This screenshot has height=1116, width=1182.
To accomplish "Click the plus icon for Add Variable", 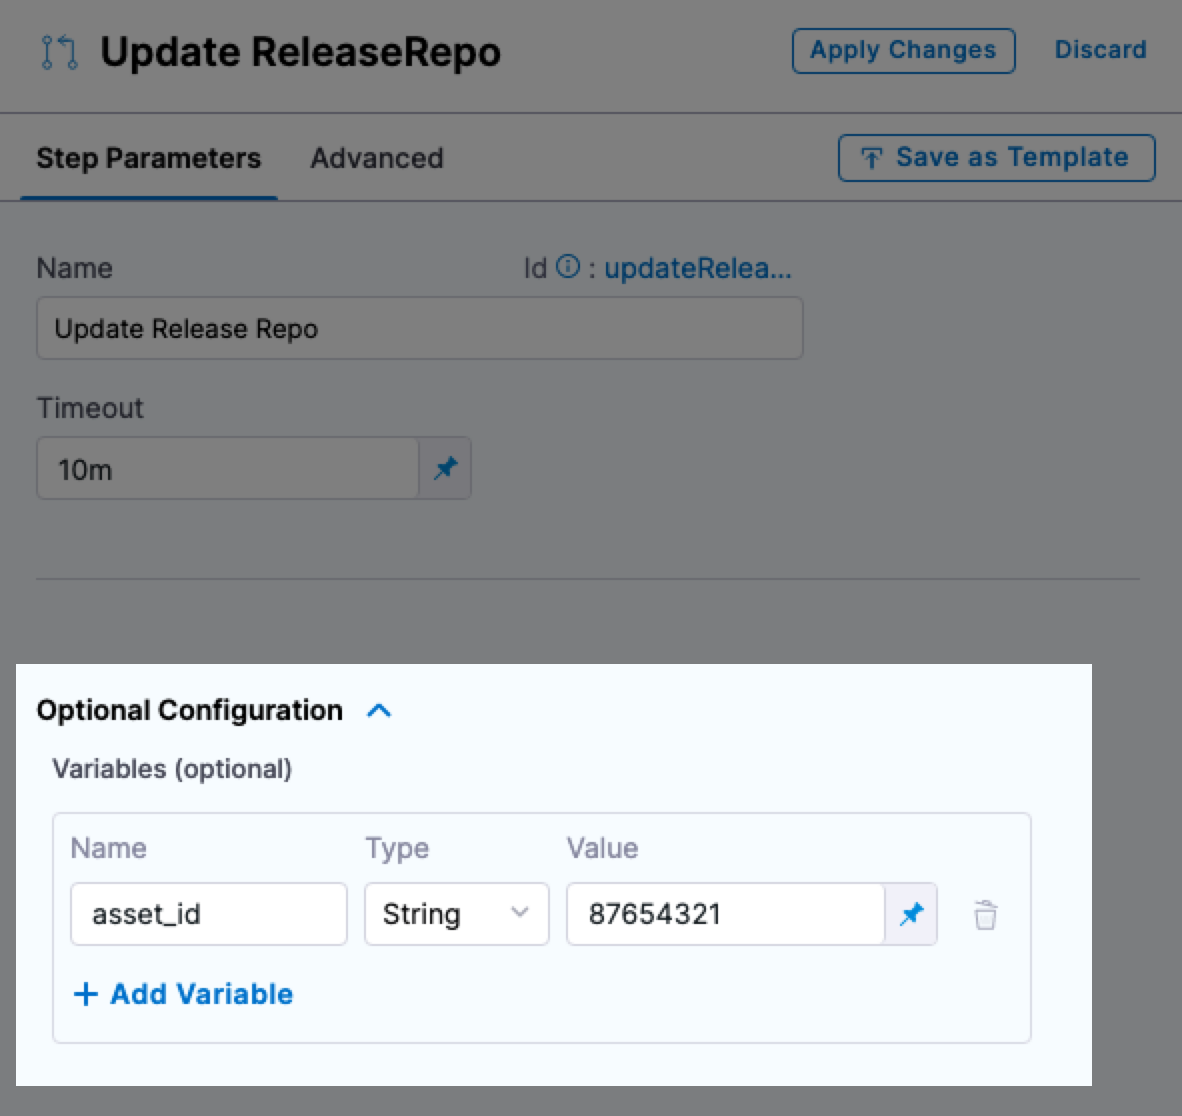I will coord(86,994).
